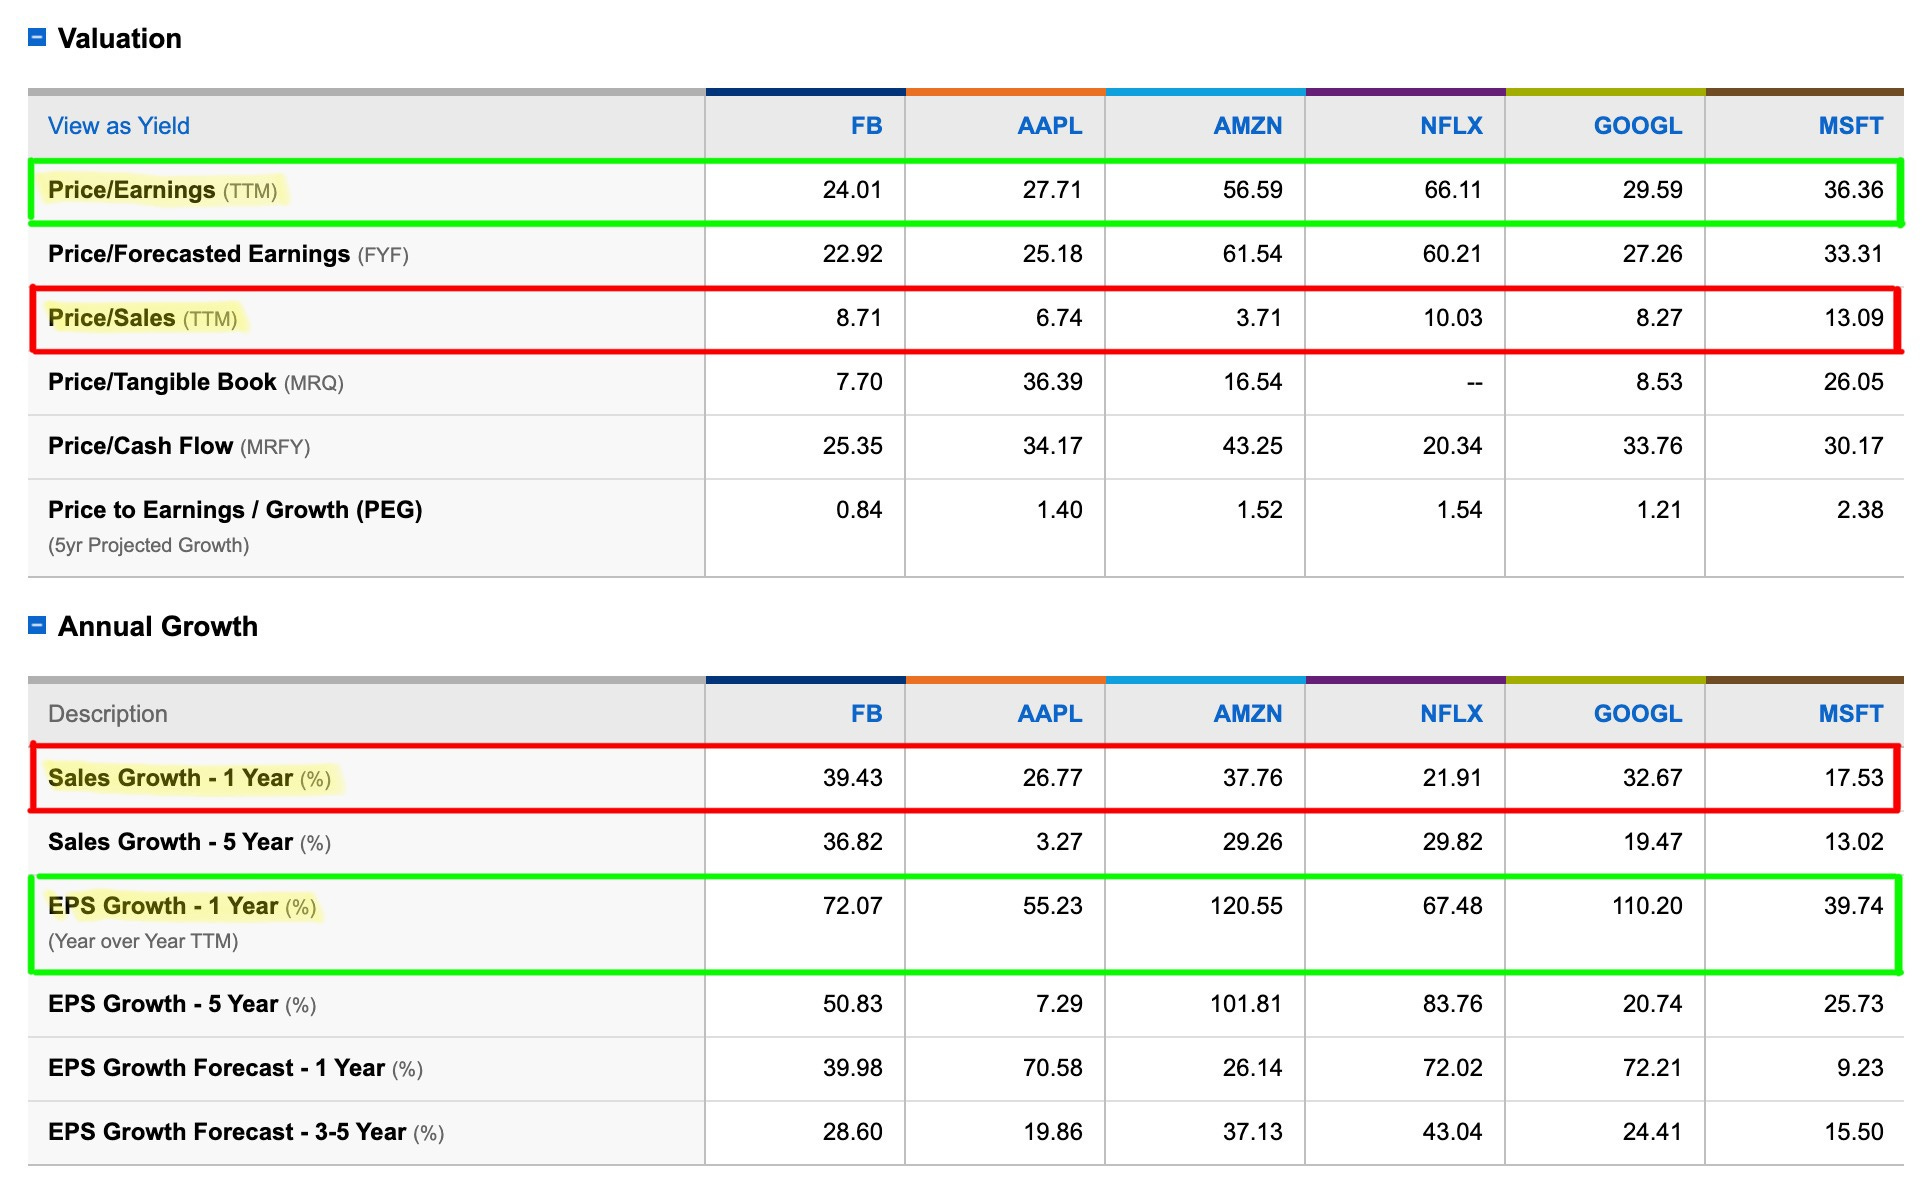The width and height of the screenshot is (1930, 1192).
Task: Open MSFT ticker in Annual Growth header
Action: coord(1850,714)
